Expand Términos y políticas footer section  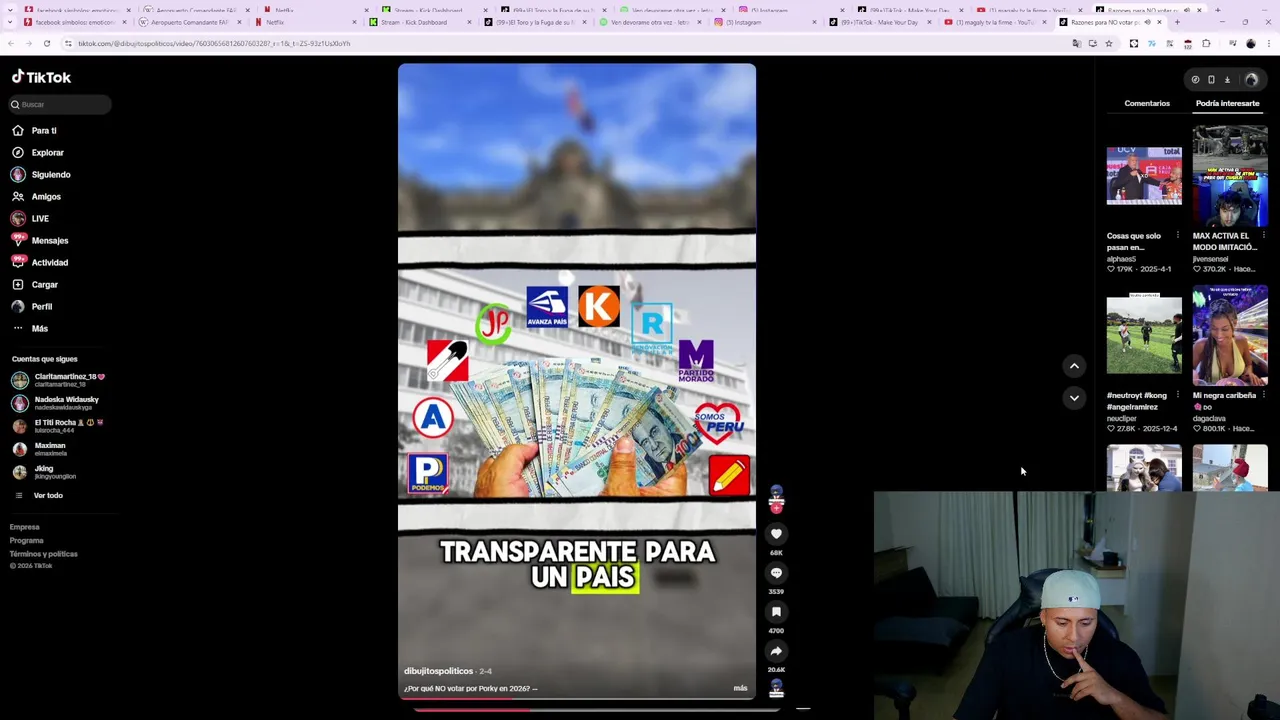click(x=44, y=554)
